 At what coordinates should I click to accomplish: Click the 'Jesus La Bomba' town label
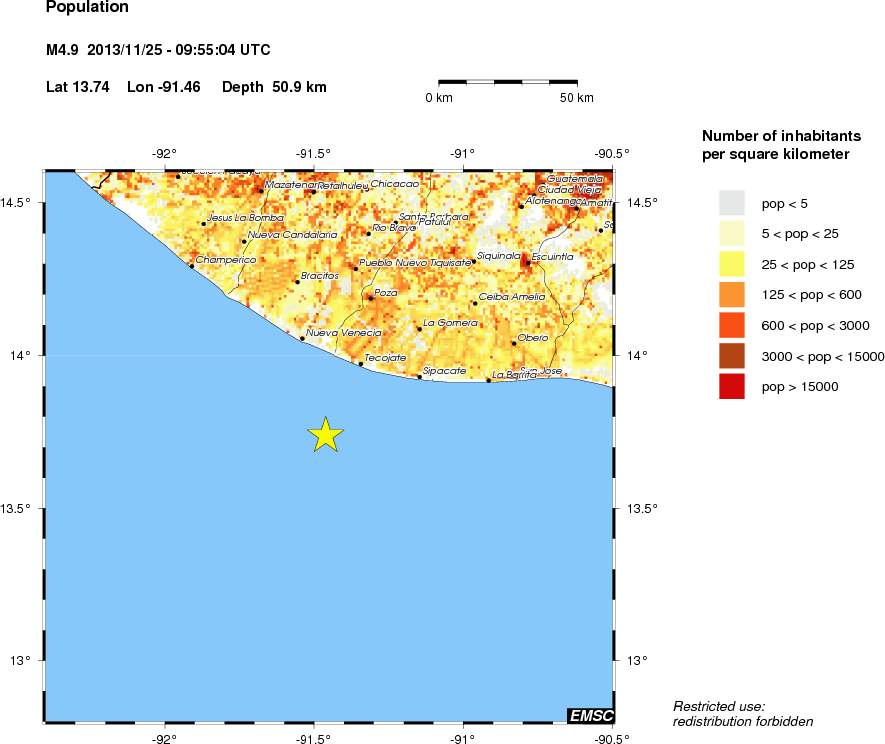[x=246, y=217]
